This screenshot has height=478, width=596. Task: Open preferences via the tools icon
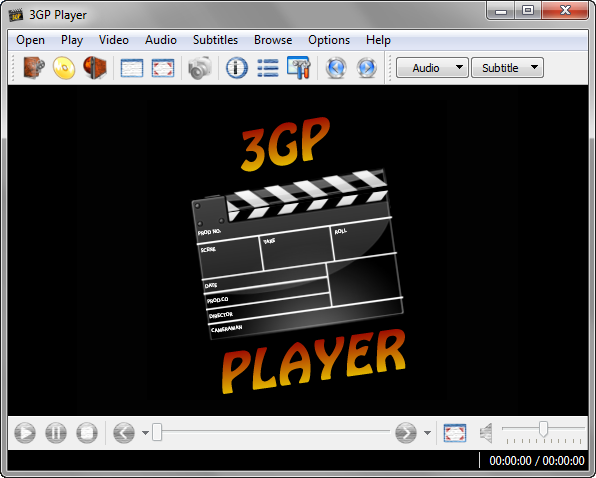[299, 68]
